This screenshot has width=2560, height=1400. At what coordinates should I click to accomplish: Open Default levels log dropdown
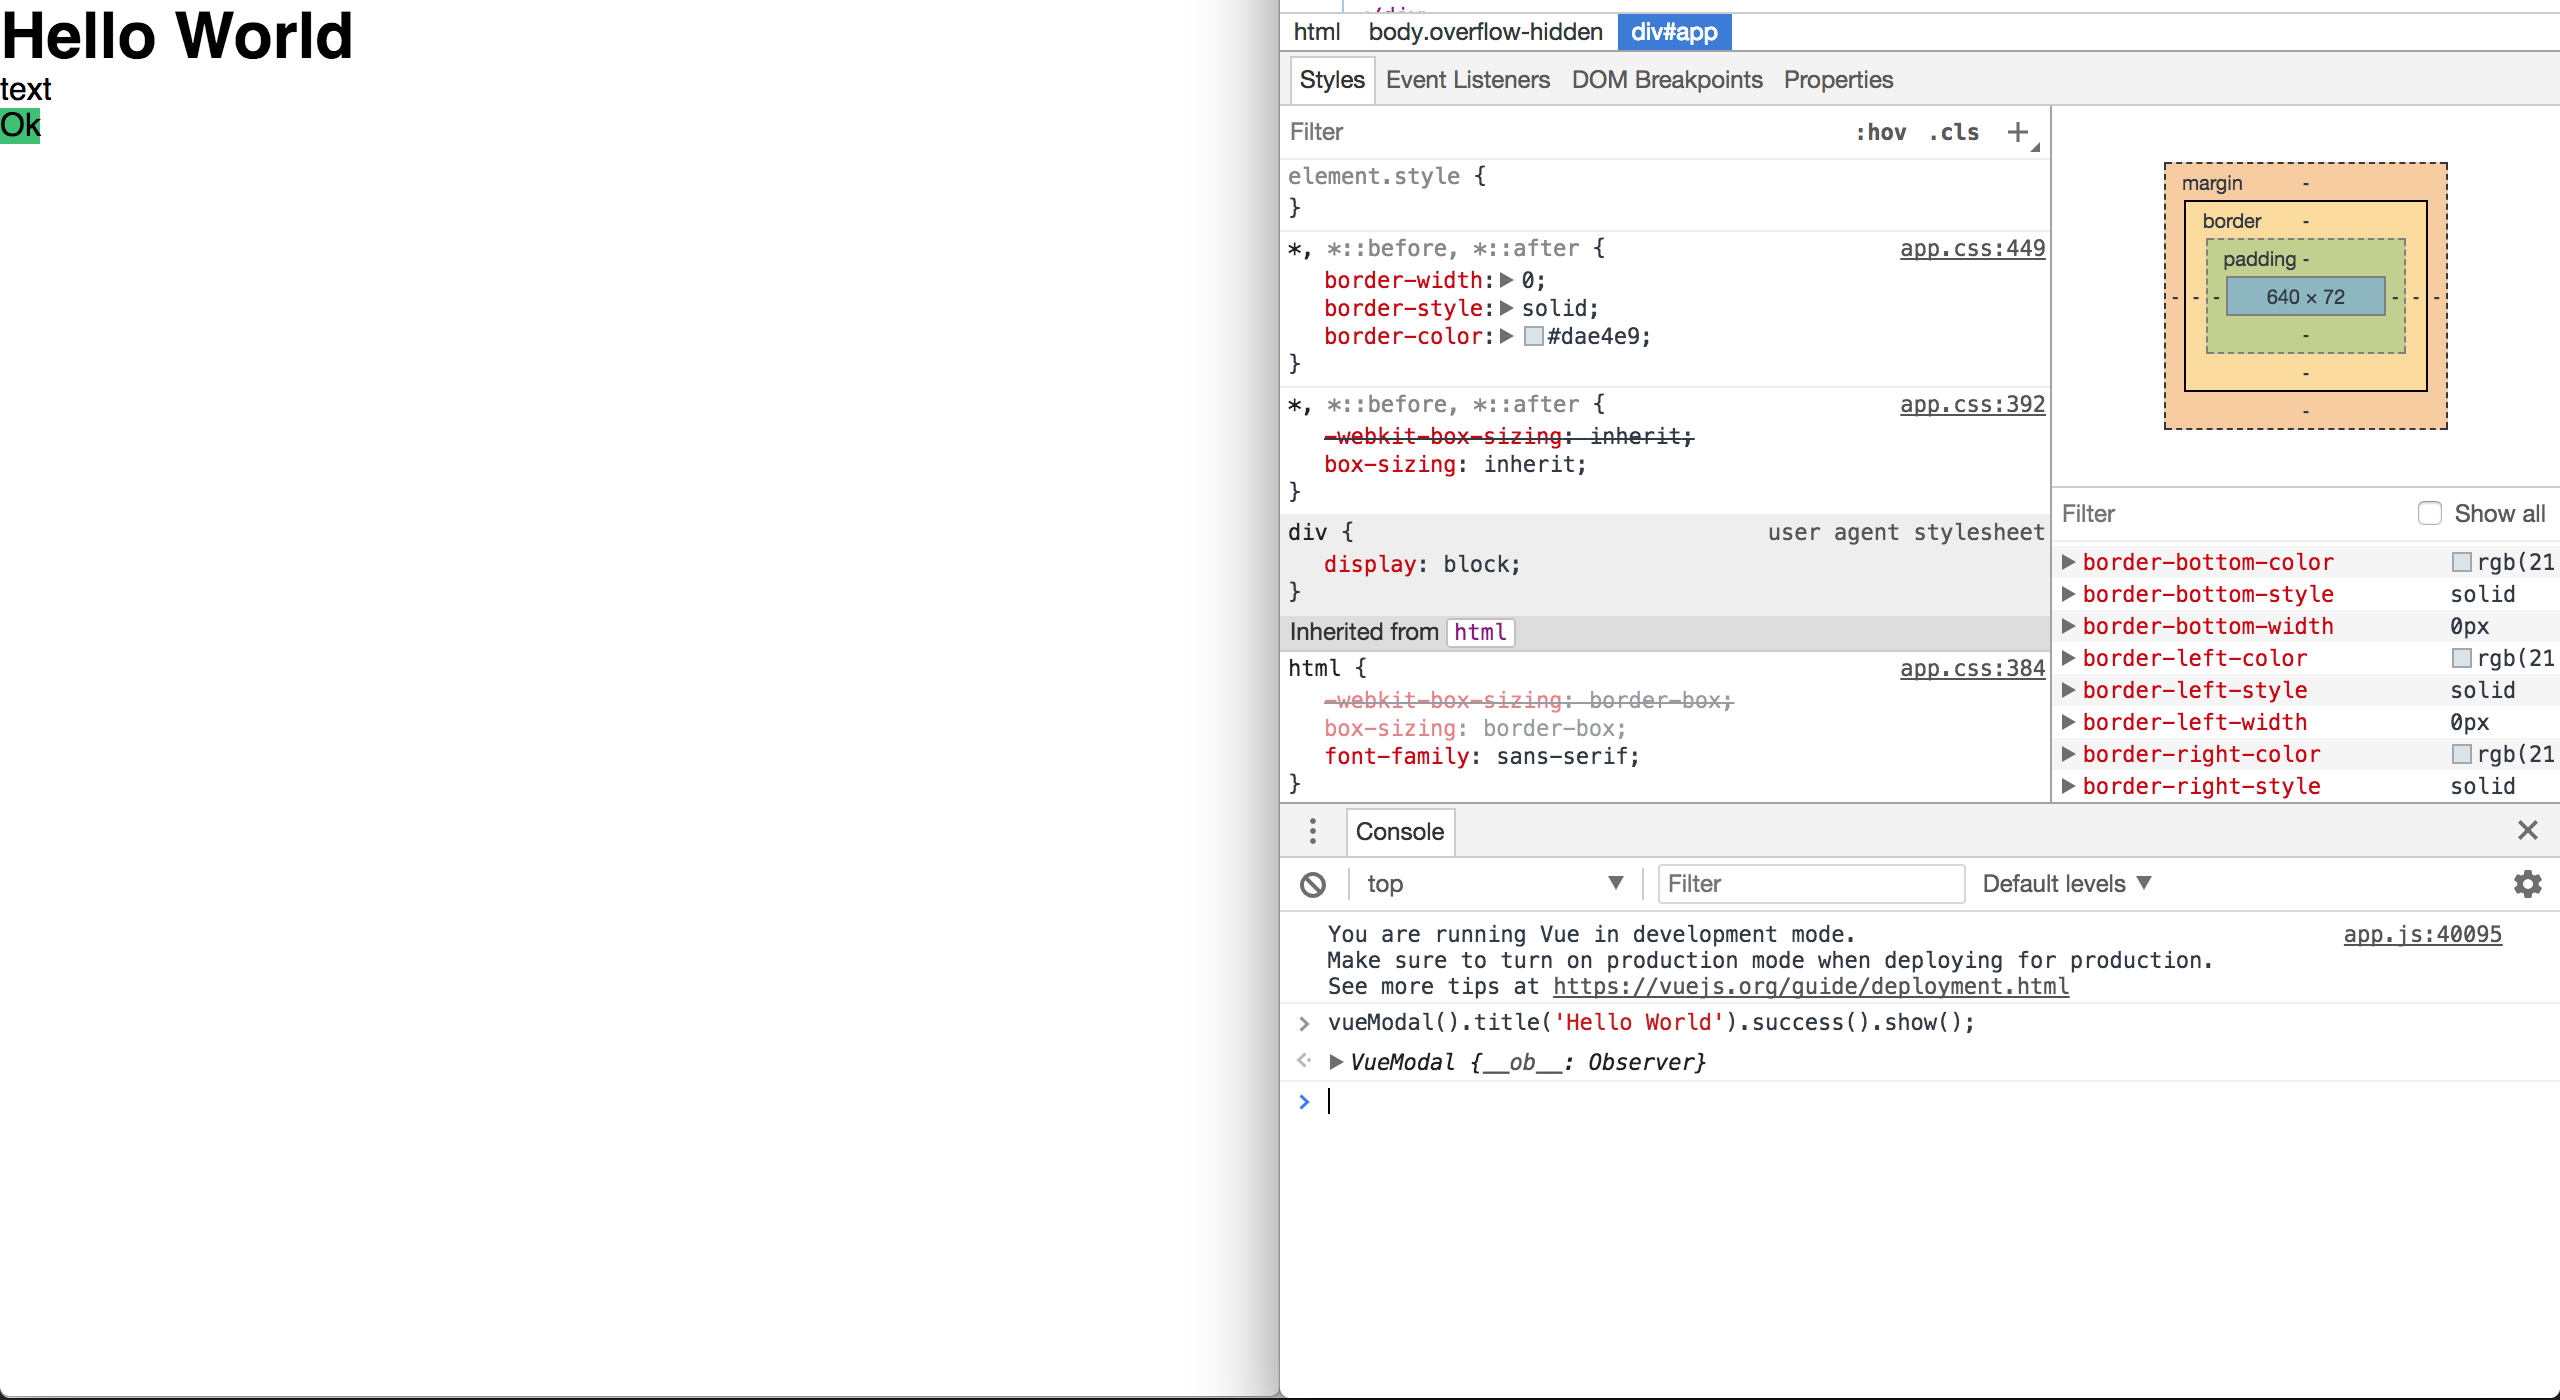[x=2066, y=884]
